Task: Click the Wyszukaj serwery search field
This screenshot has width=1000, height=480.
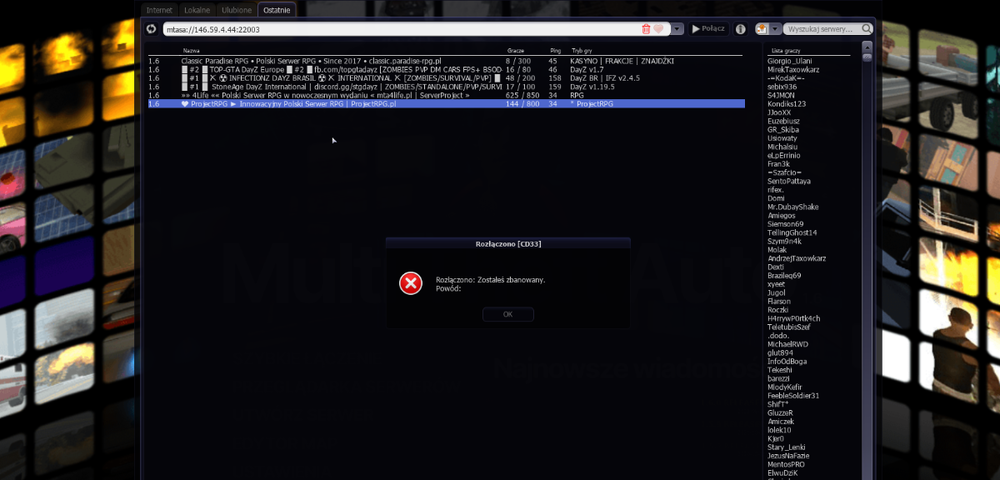Action: [x=822, y=29]
